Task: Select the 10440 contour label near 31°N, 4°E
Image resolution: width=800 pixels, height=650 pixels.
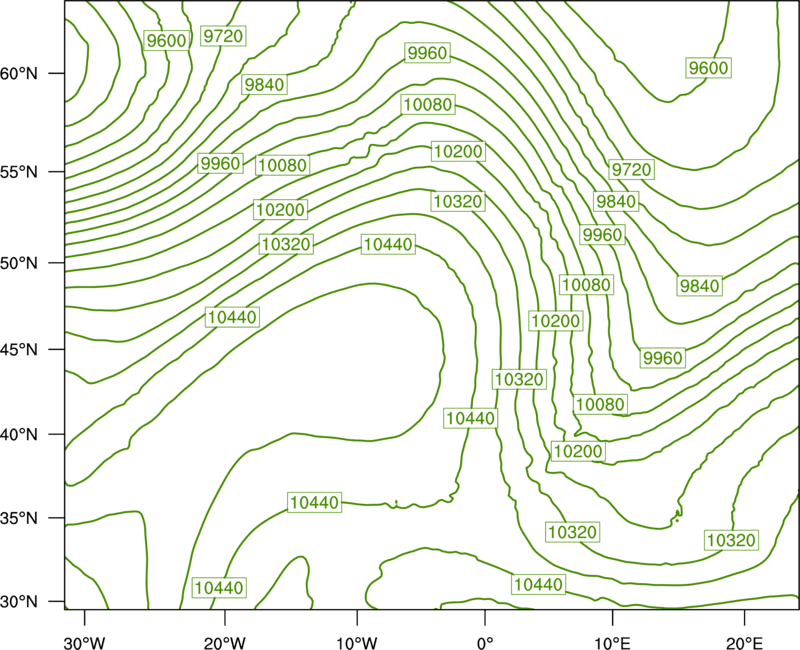Action: 539,584
